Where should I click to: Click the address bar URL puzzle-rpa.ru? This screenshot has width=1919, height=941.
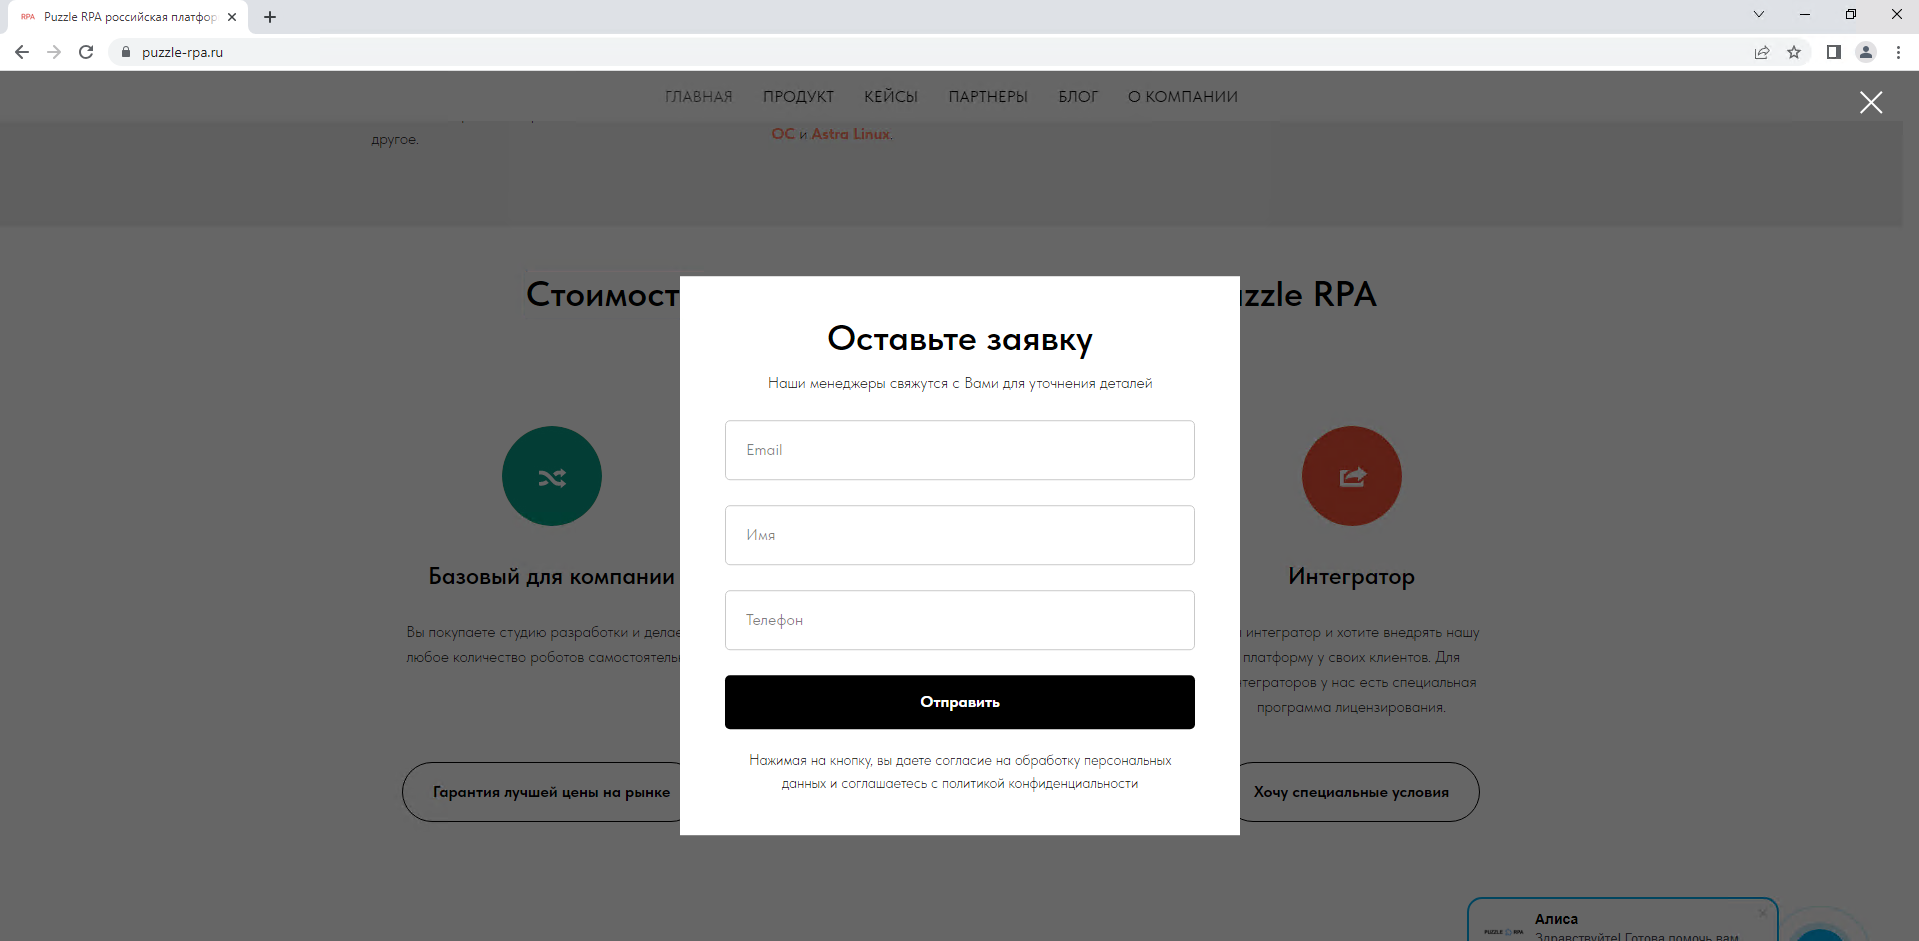click(182, 52)
